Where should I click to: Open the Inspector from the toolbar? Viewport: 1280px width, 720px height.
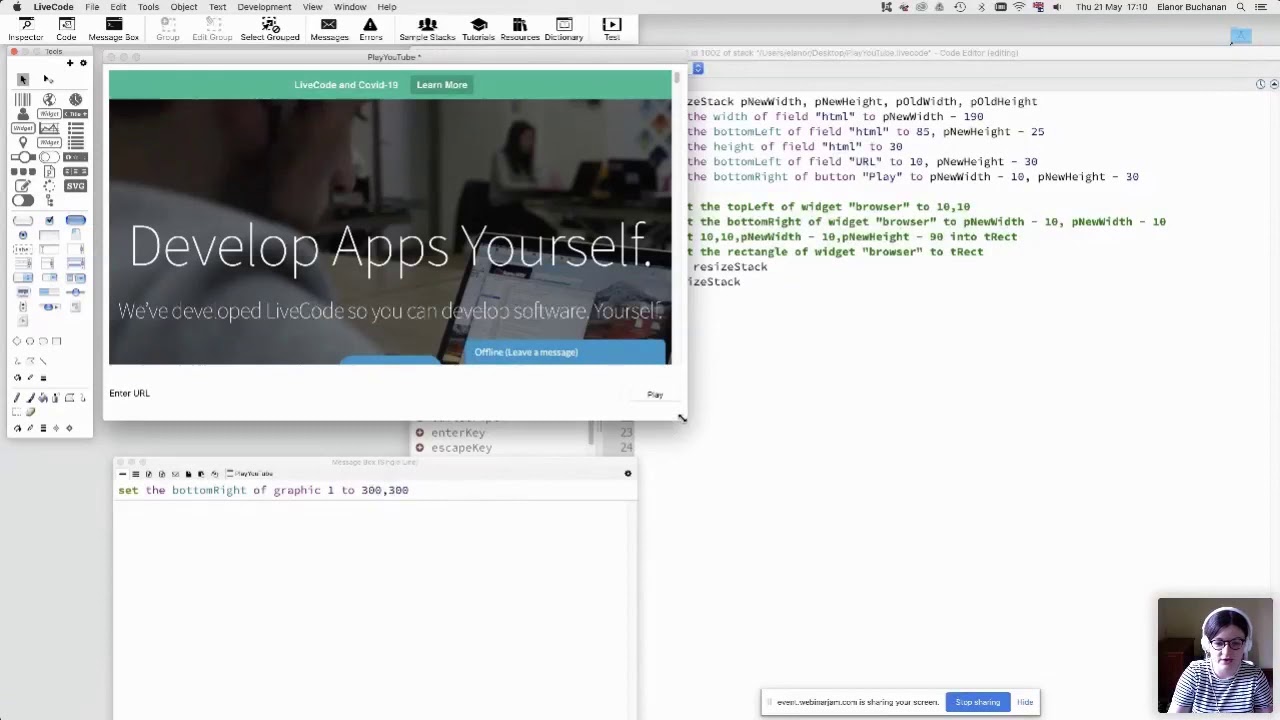click(26, 29)
